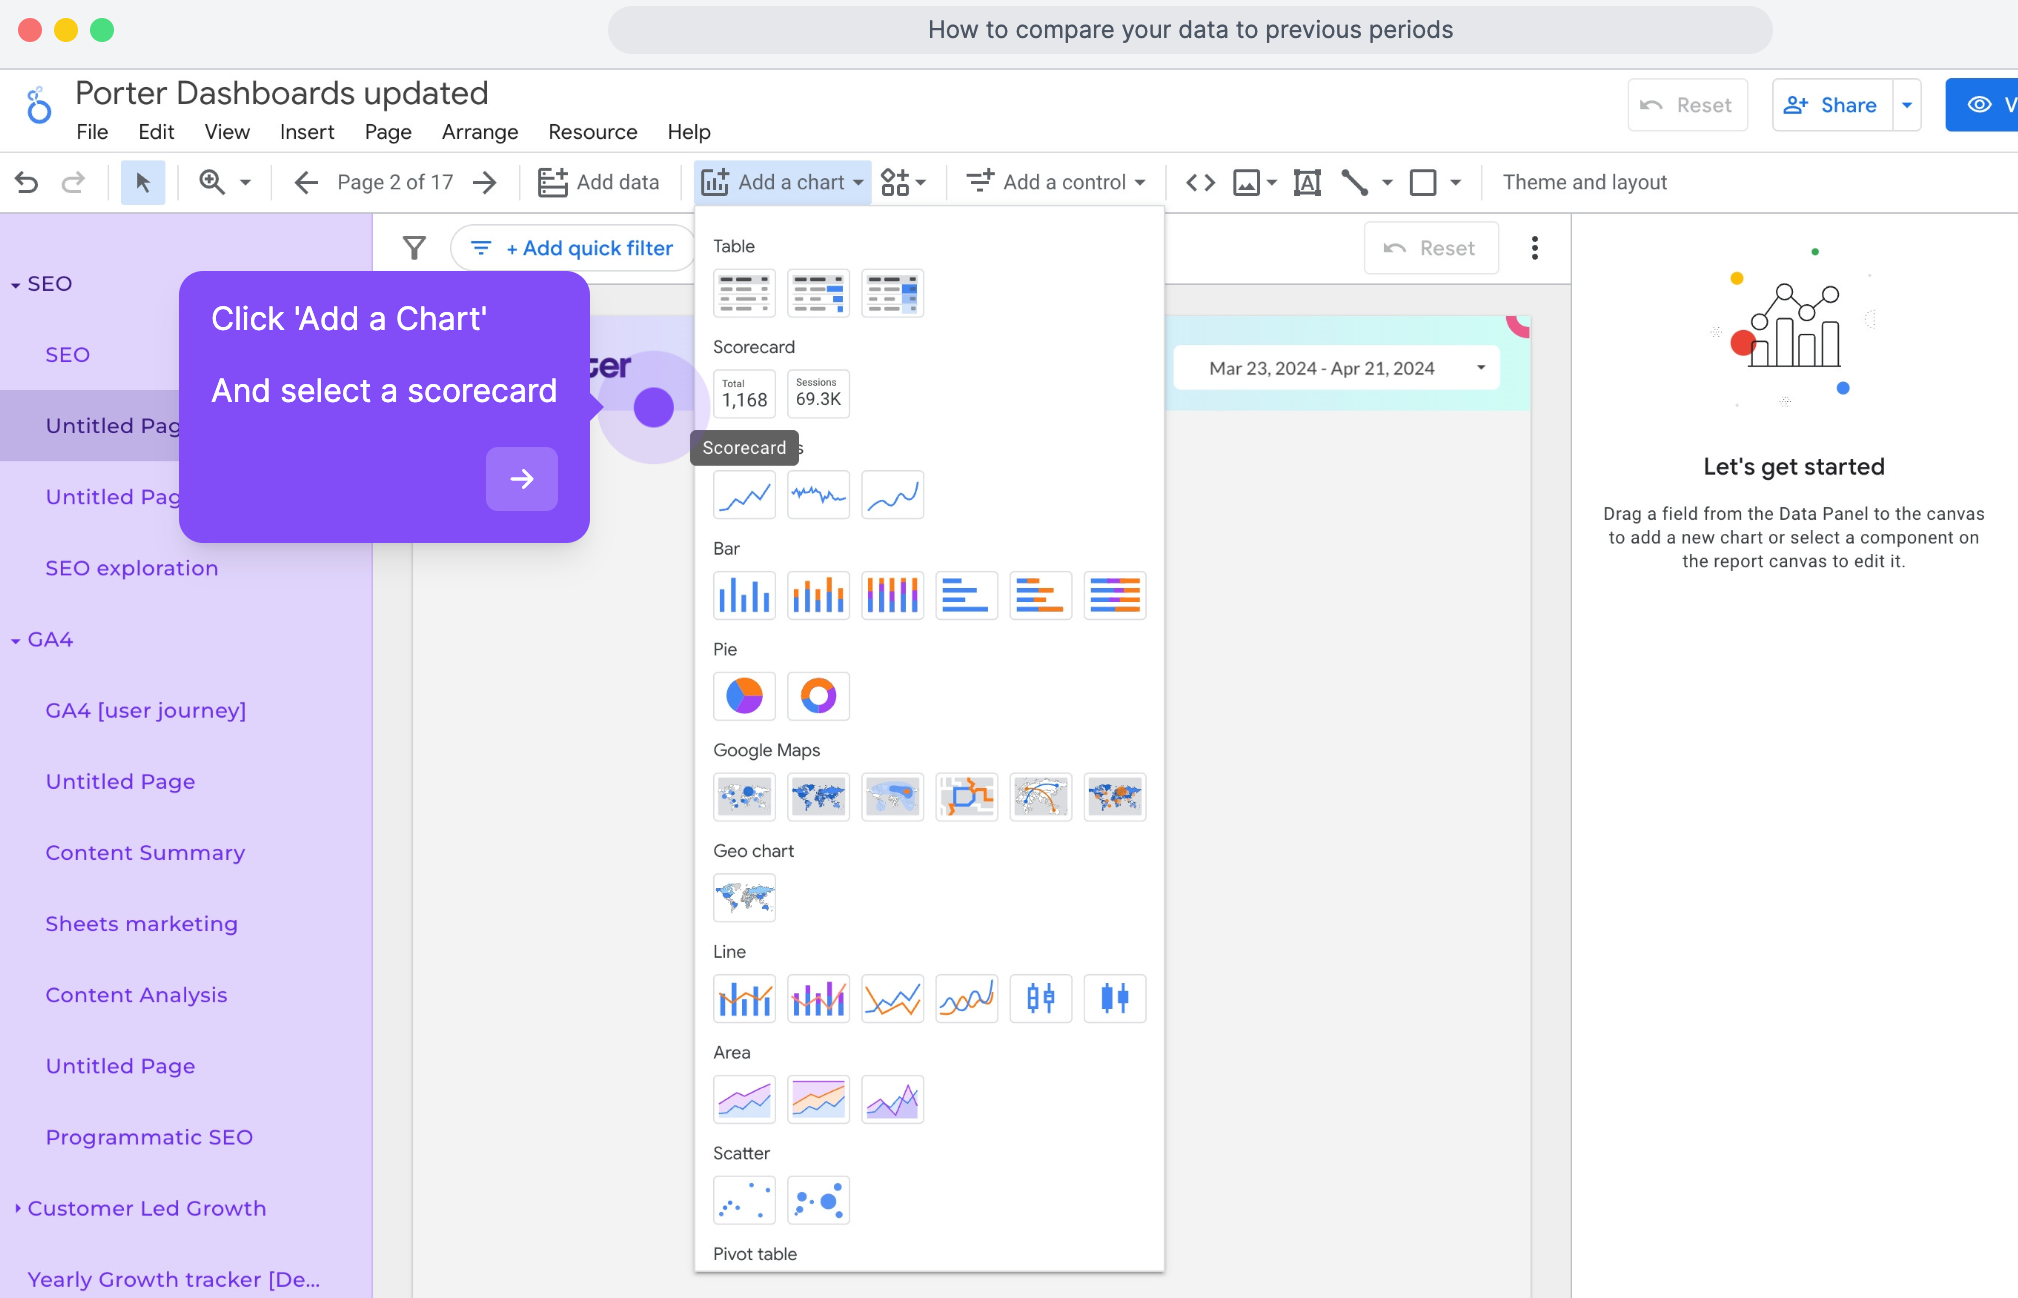This screenshot has width=2018, height=1298.
Task: Click the Scatter chart icon
Action: [744, 1199]
